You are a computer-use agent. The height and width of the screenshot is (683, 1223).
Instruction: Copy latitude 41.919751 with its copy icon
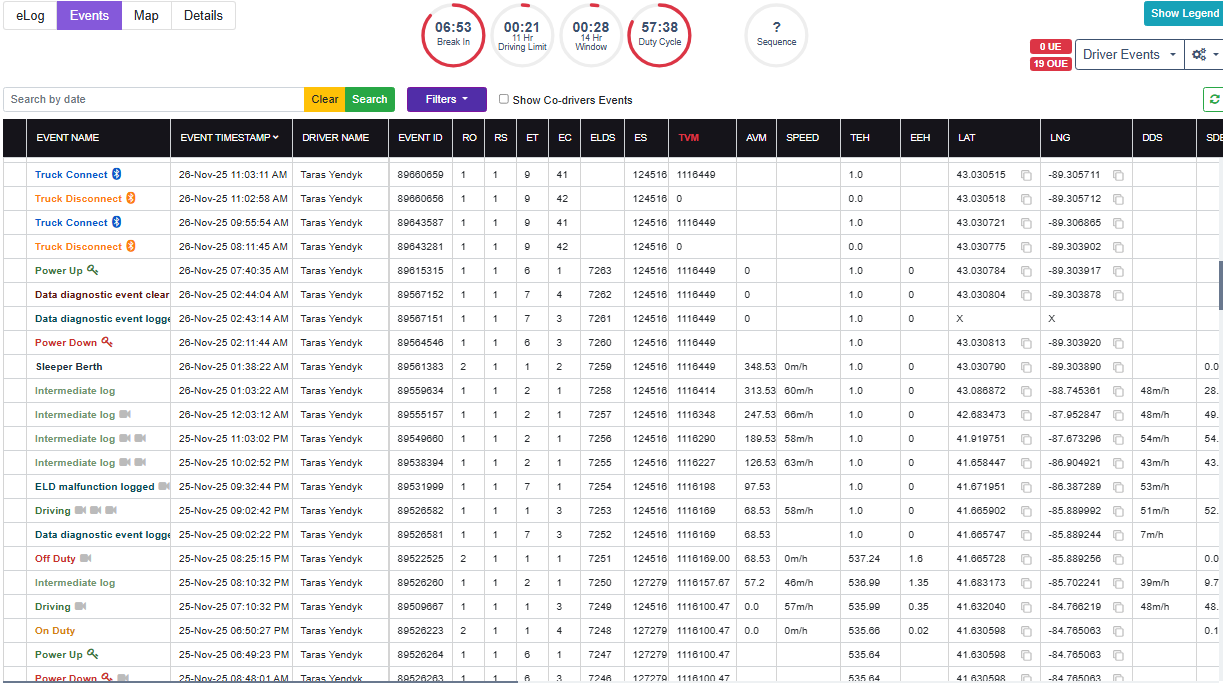[x=1026, y=439]
